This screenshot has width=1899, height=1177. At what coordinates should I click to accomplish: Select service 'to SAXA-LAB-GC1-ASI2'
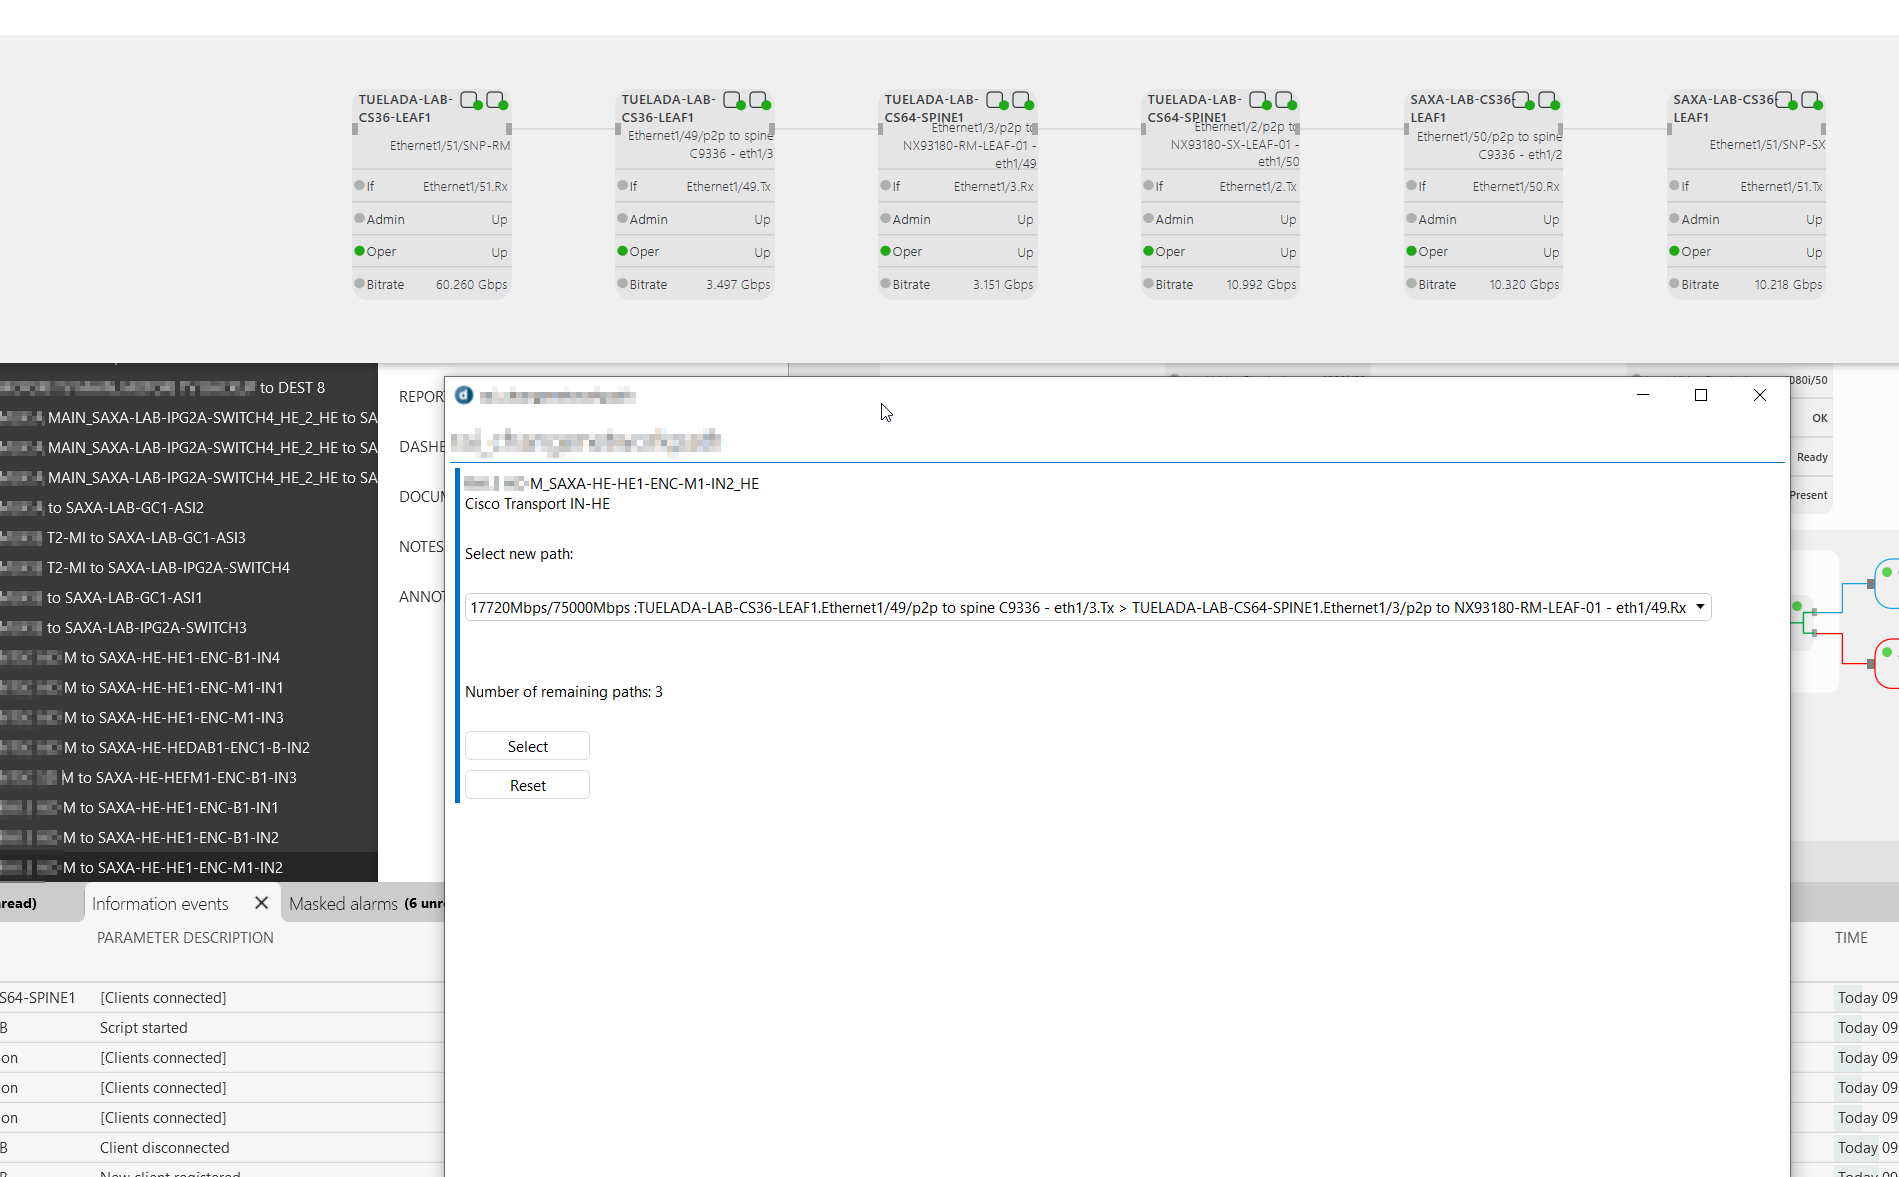(x=189, y=507)
